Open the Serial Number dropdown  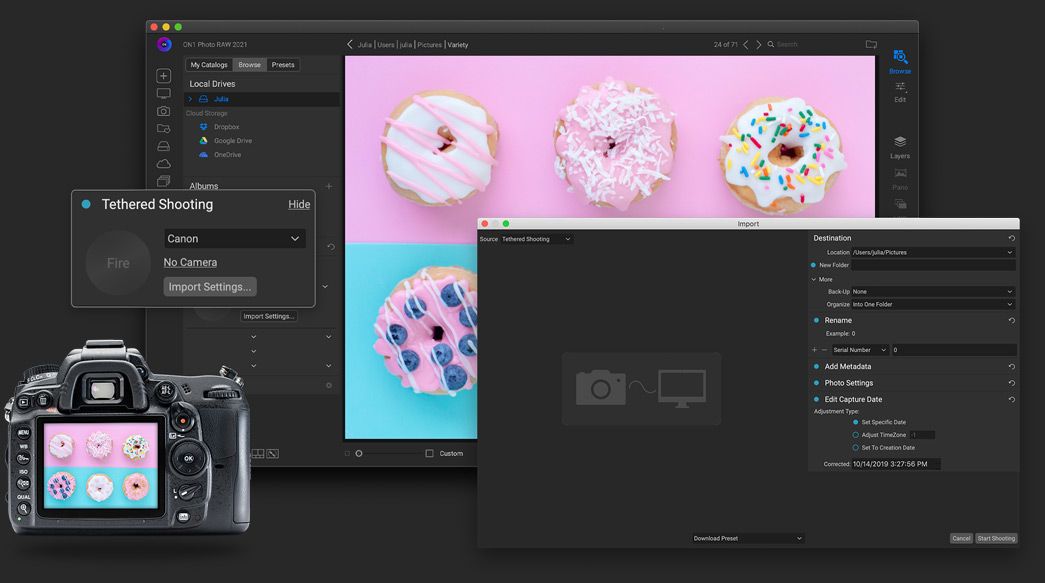pyautogui.click(x=860, y=350)
